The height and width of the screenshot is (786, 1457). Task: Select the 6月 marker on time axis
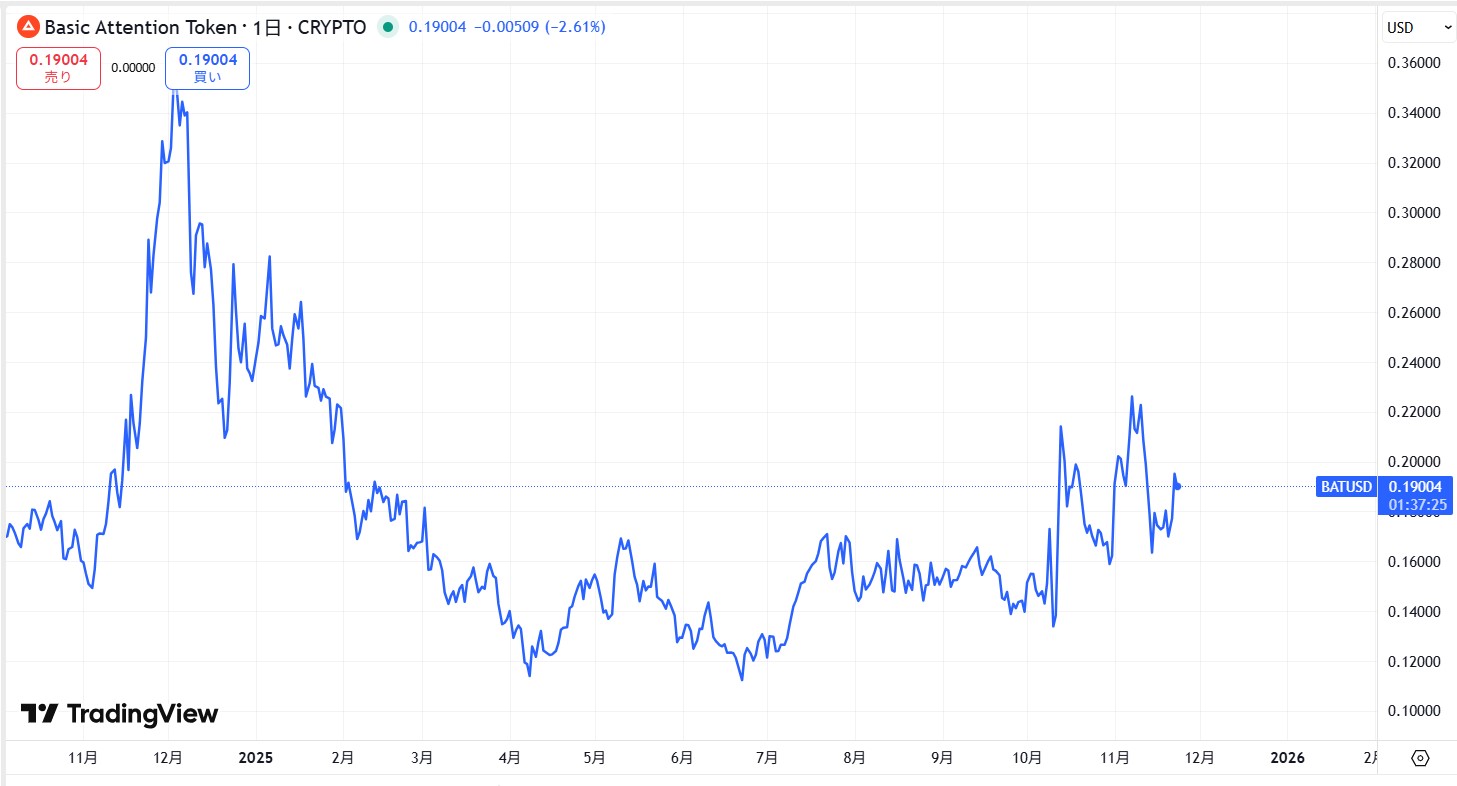(x=681, y=758)
